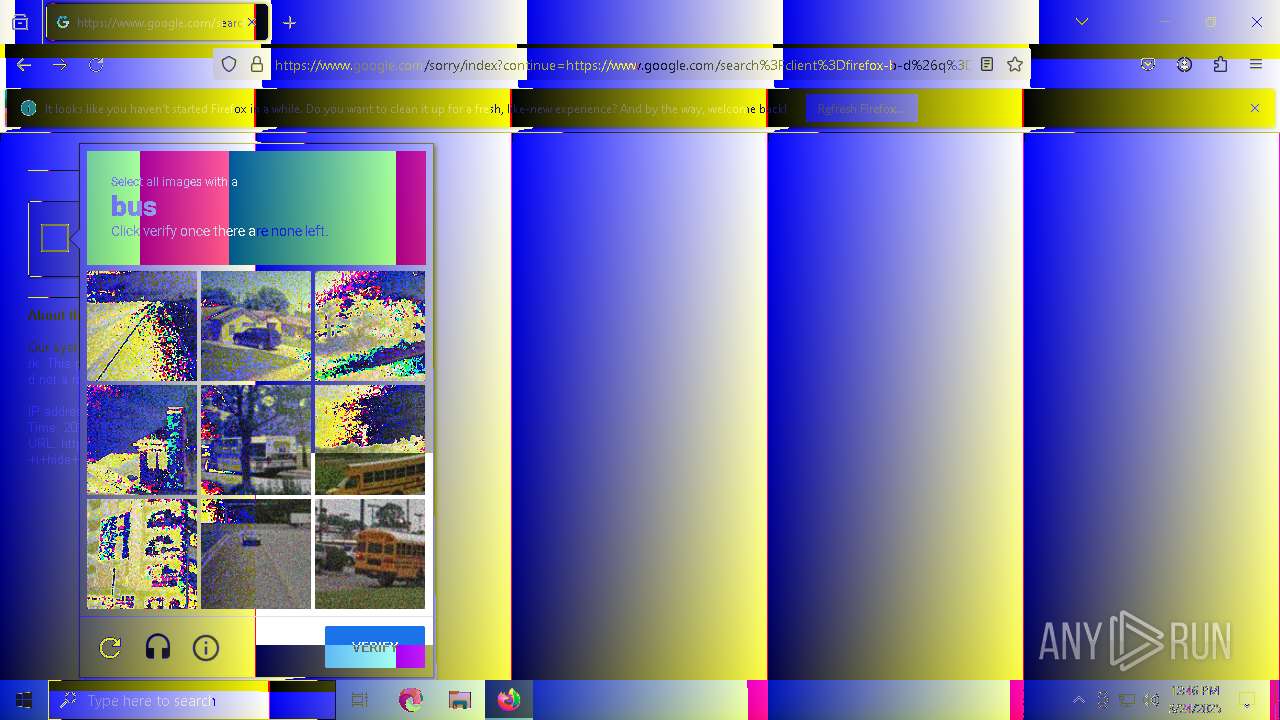Select tile with yellow school bus
The width and height of the screenshot is (1280, 720).
pyautogui.click(x=370, y=554)
